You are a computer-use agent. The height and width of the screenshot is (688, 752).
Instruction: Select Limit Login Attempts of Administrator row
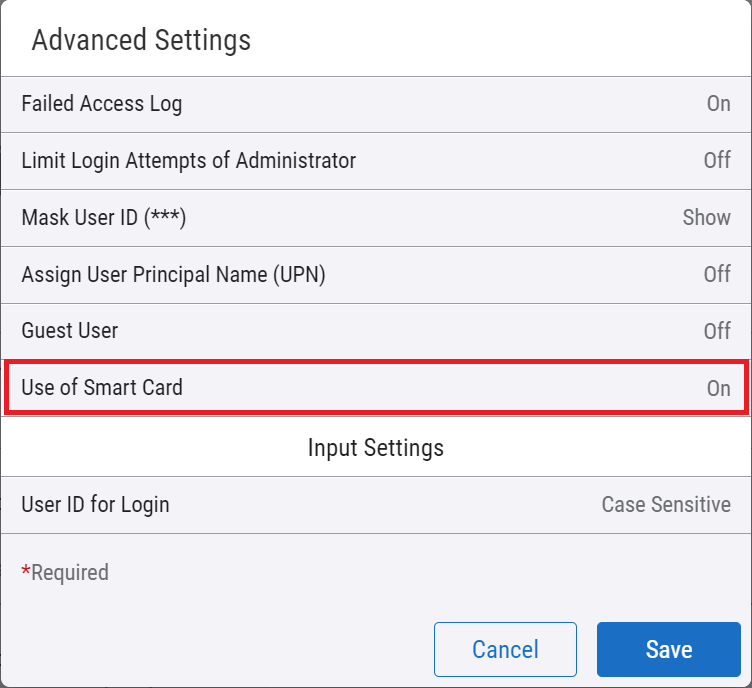[188, 161]
